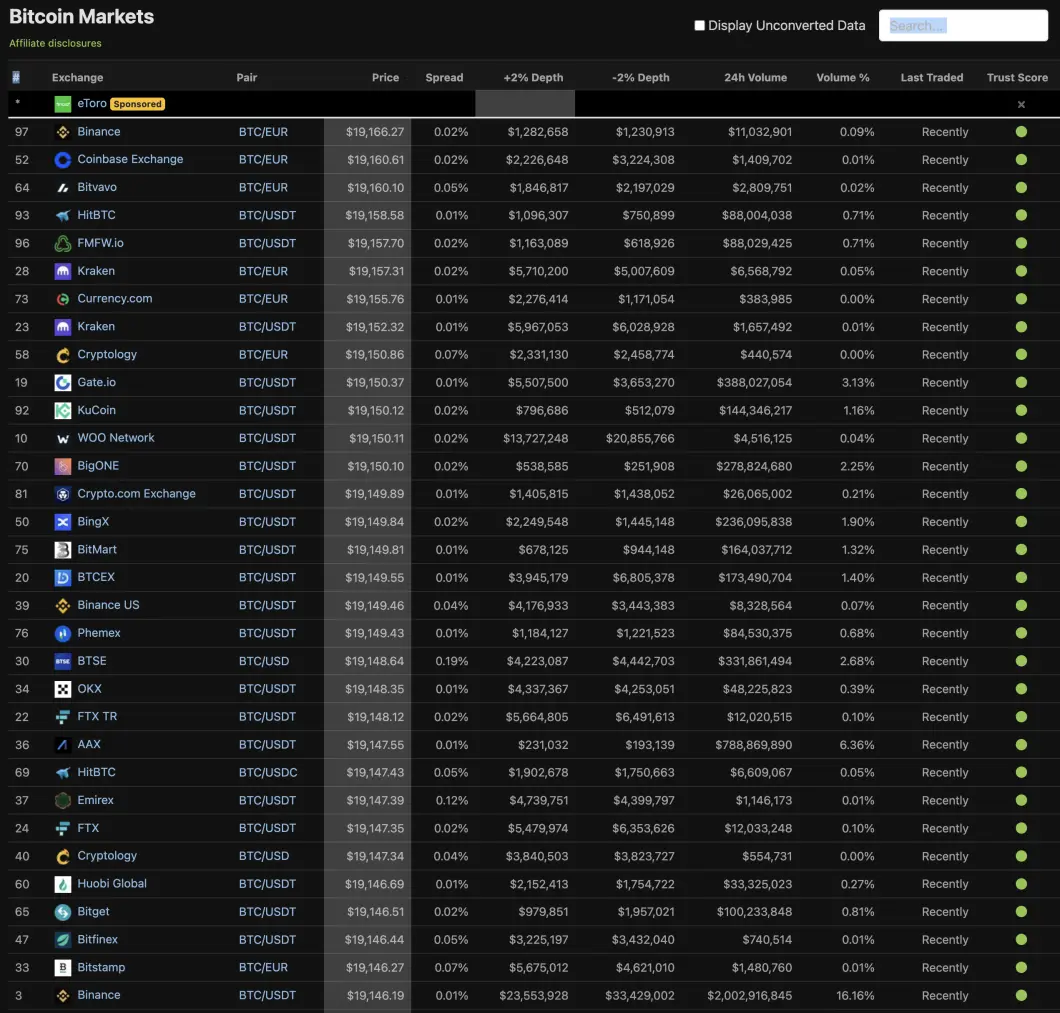The height and width of the screenshot is (1013, 1060).
Task: Click the Sponsored badge next to eToro
Action: click(x=138, y=104)
